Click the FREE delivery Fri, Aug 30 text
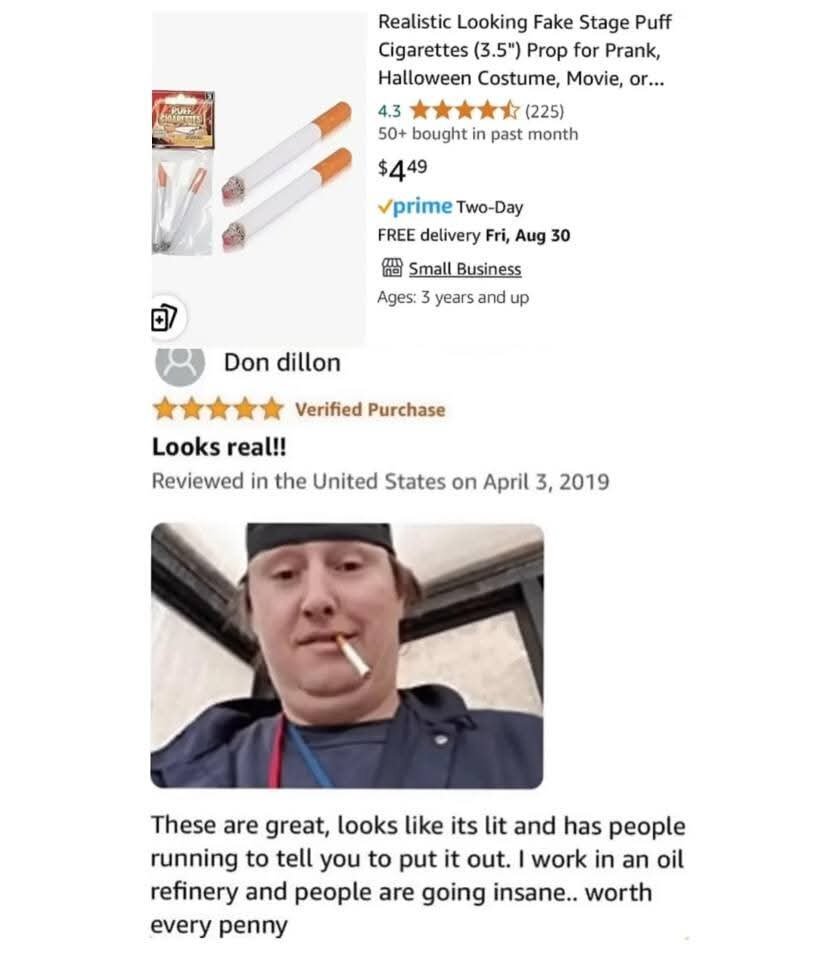This screenshot has width=822, height=965. [474, 236]
